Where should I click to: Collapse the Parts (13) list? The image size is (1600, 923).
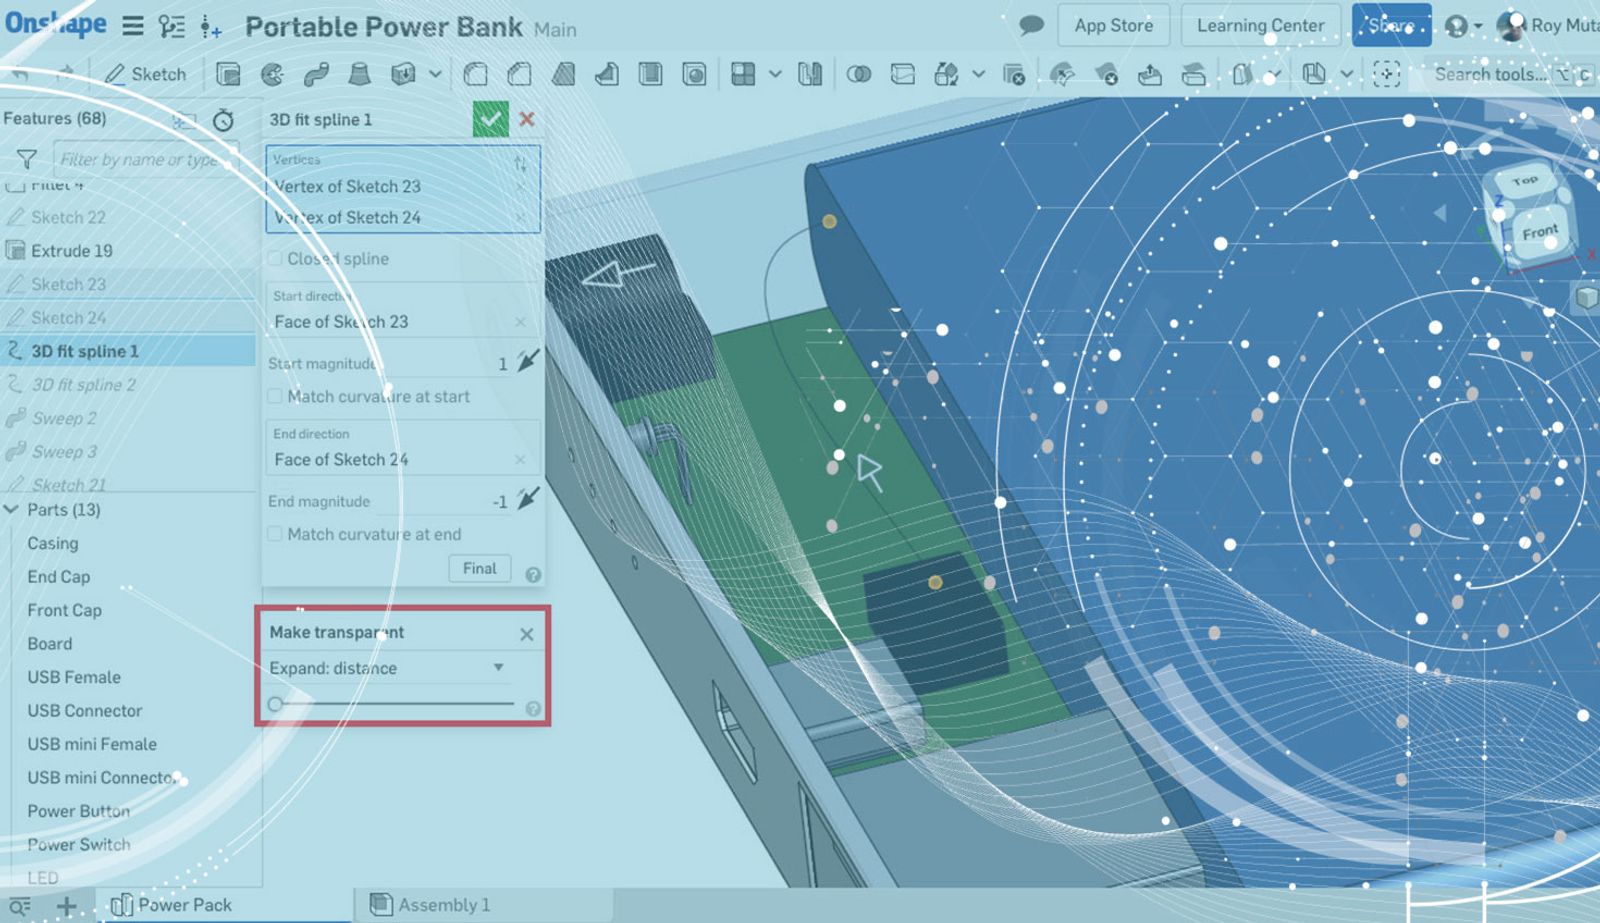[x=12, y=510]
